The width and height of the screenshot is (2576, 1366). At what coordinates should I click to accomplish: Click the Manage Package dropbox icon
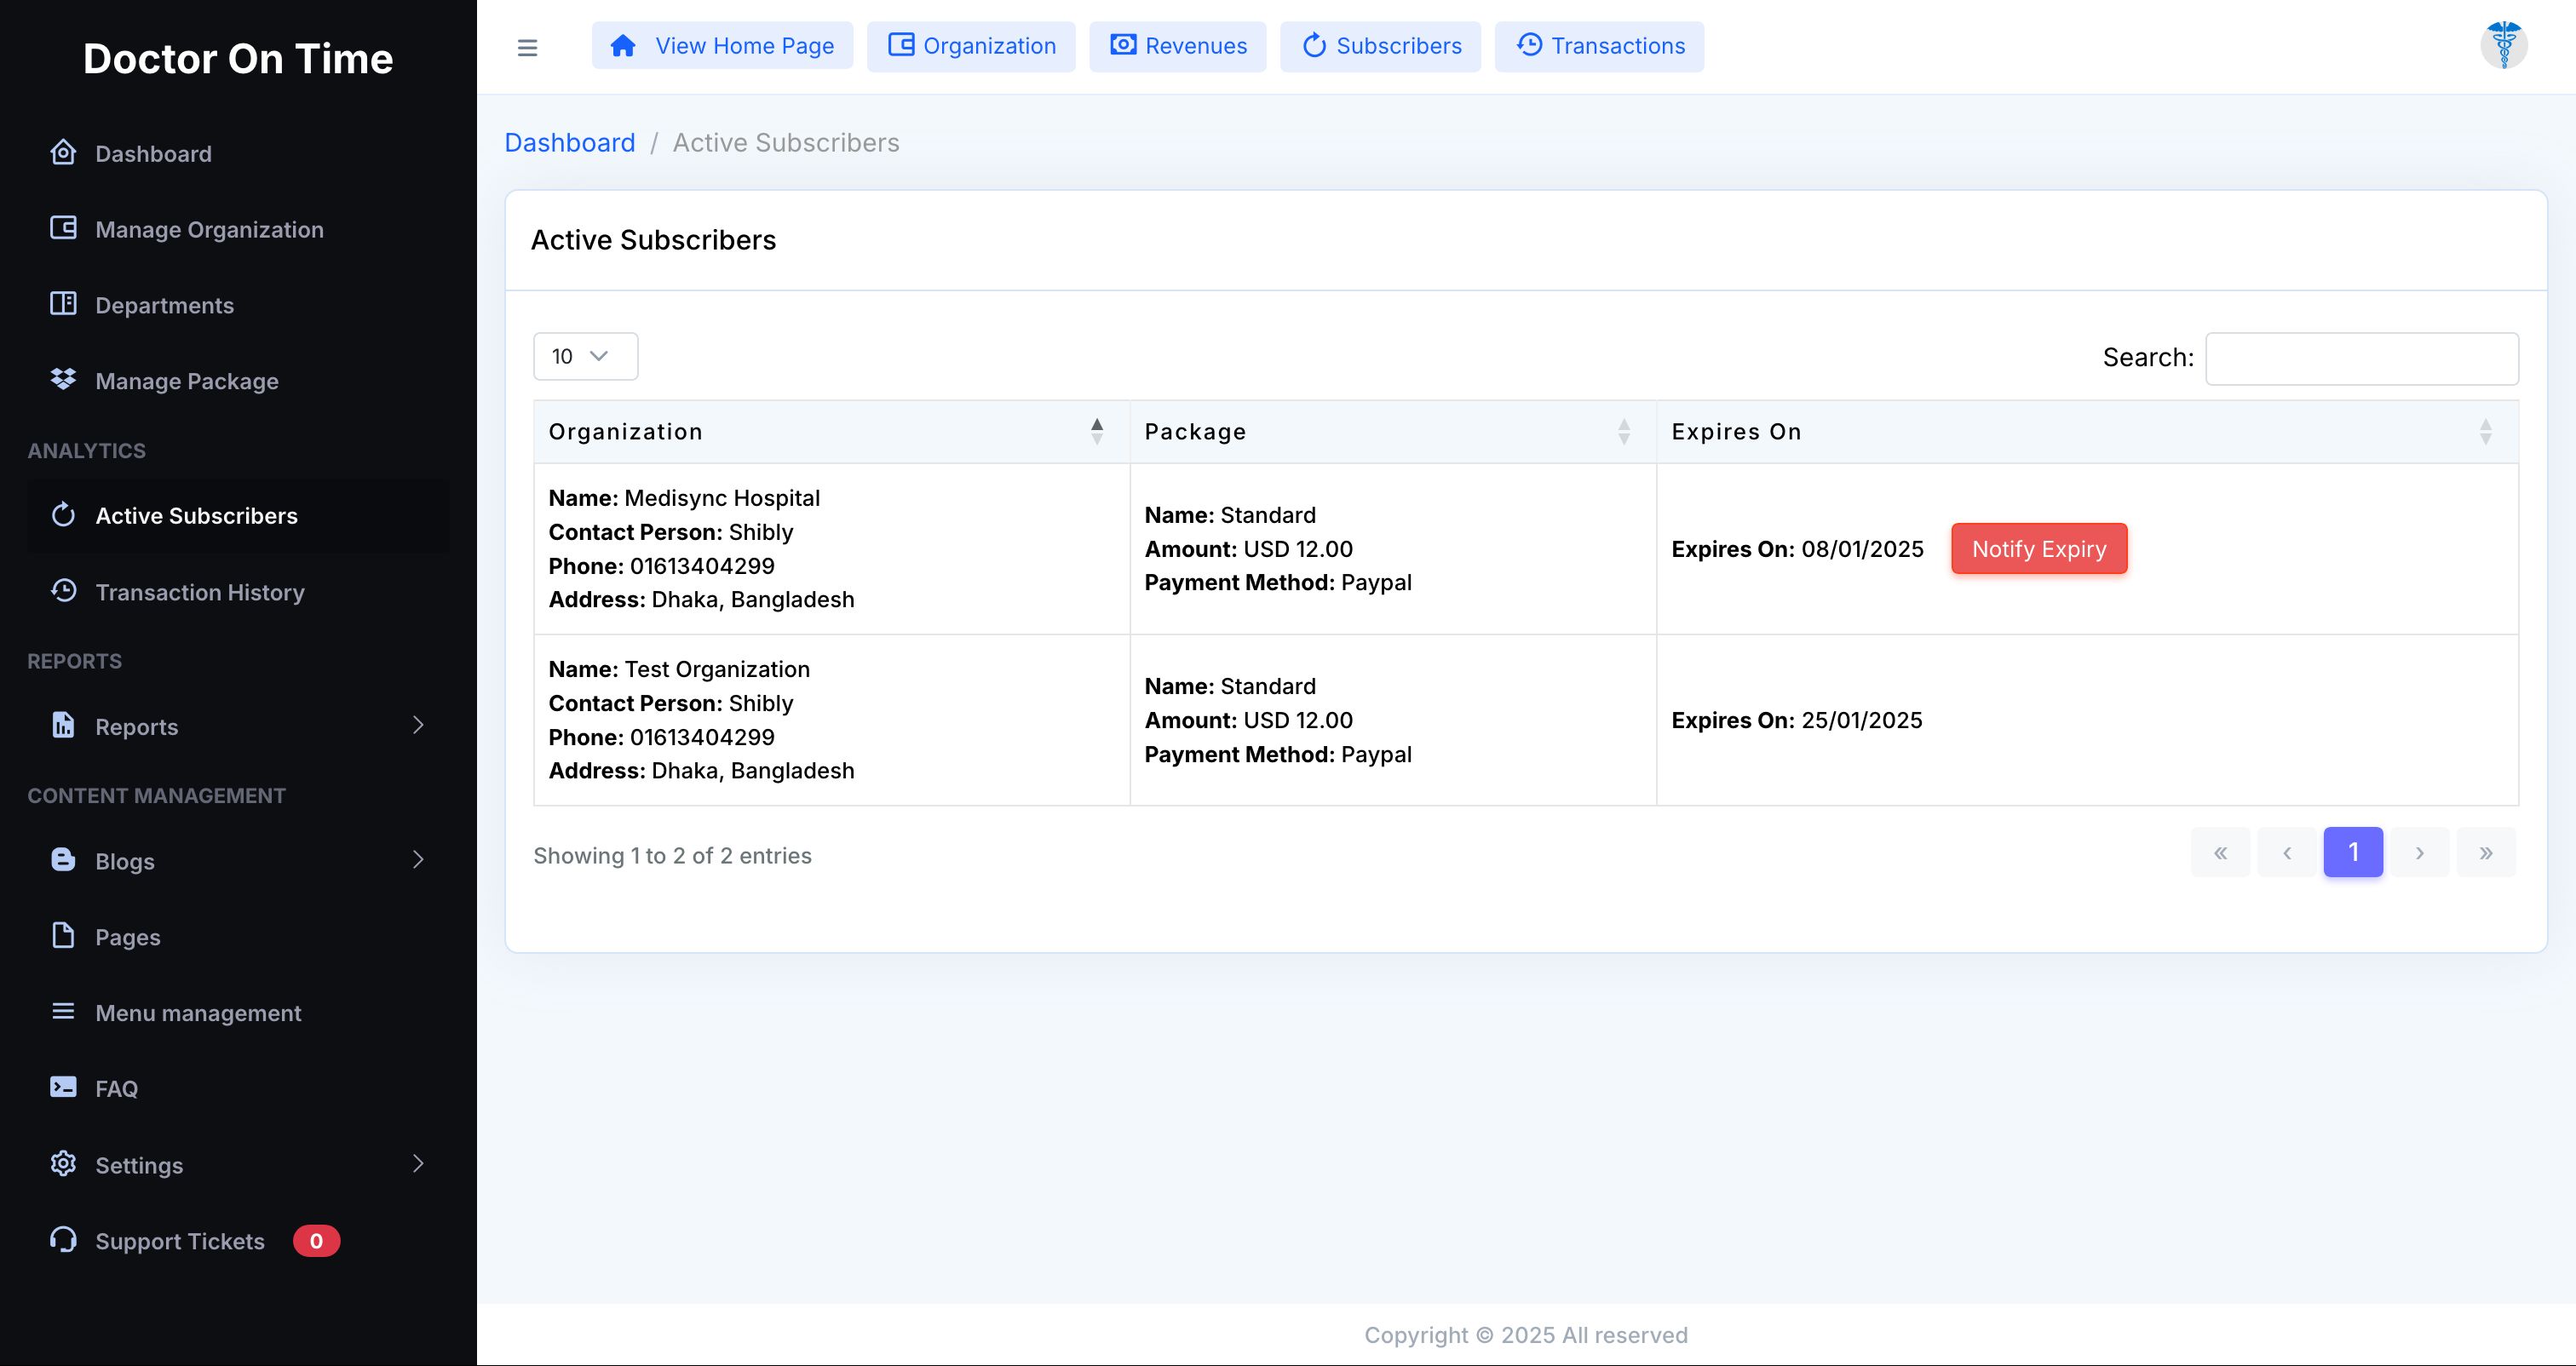pos(63,380)
